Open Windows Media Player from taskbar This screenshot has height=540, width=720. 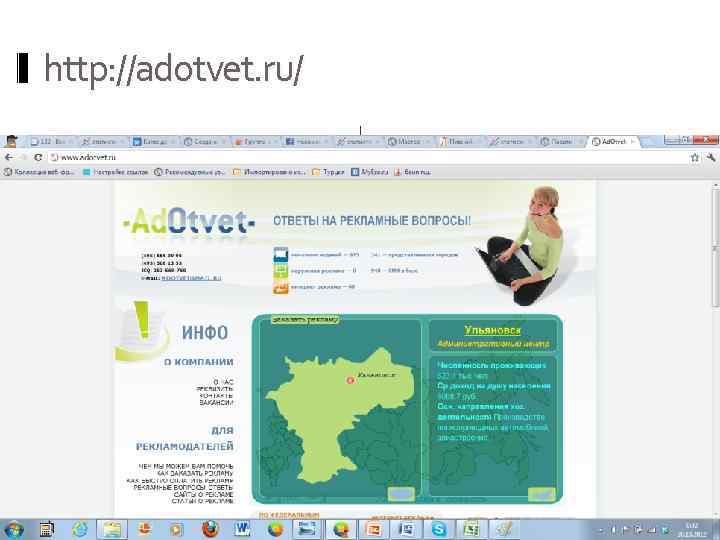[x=176, y=530]
